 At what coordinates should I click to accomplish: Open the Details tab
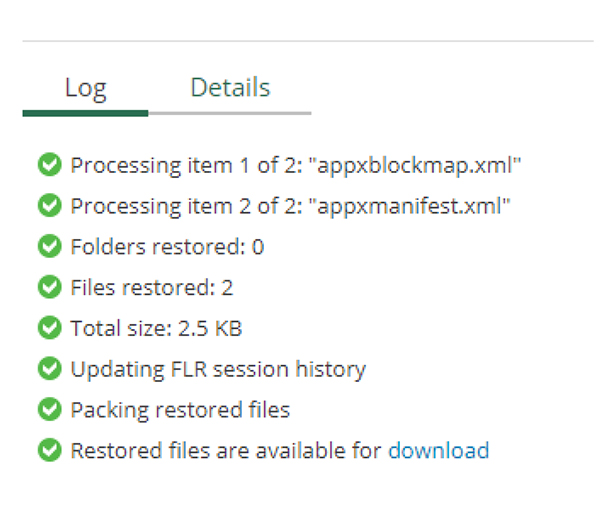pos(230,87)
